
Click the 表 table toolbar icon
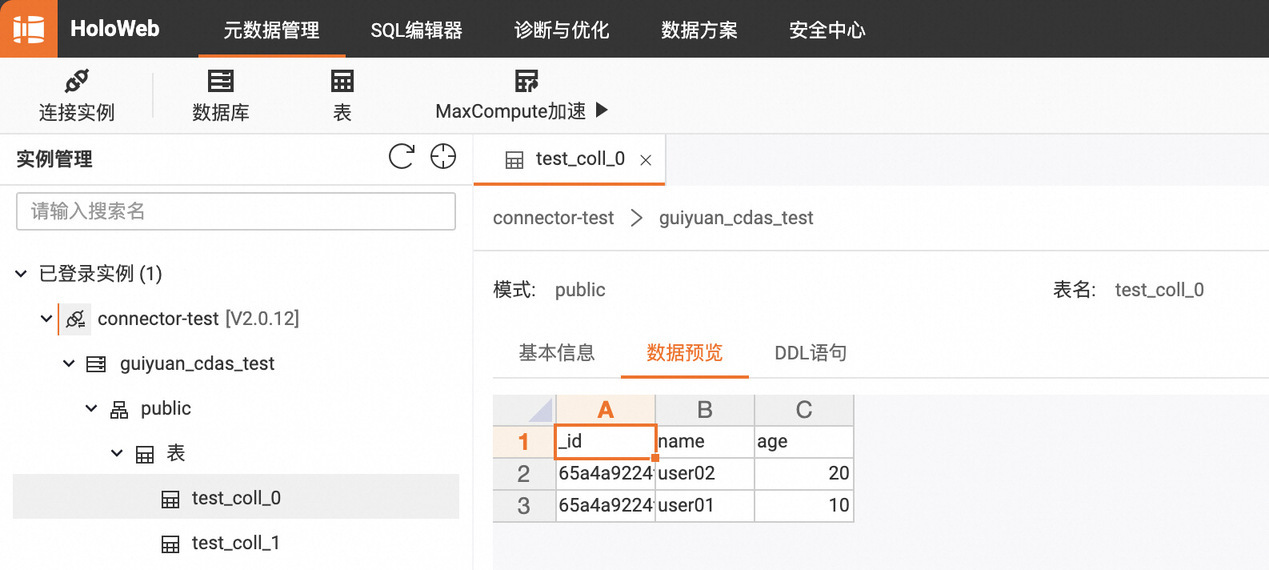342,82
